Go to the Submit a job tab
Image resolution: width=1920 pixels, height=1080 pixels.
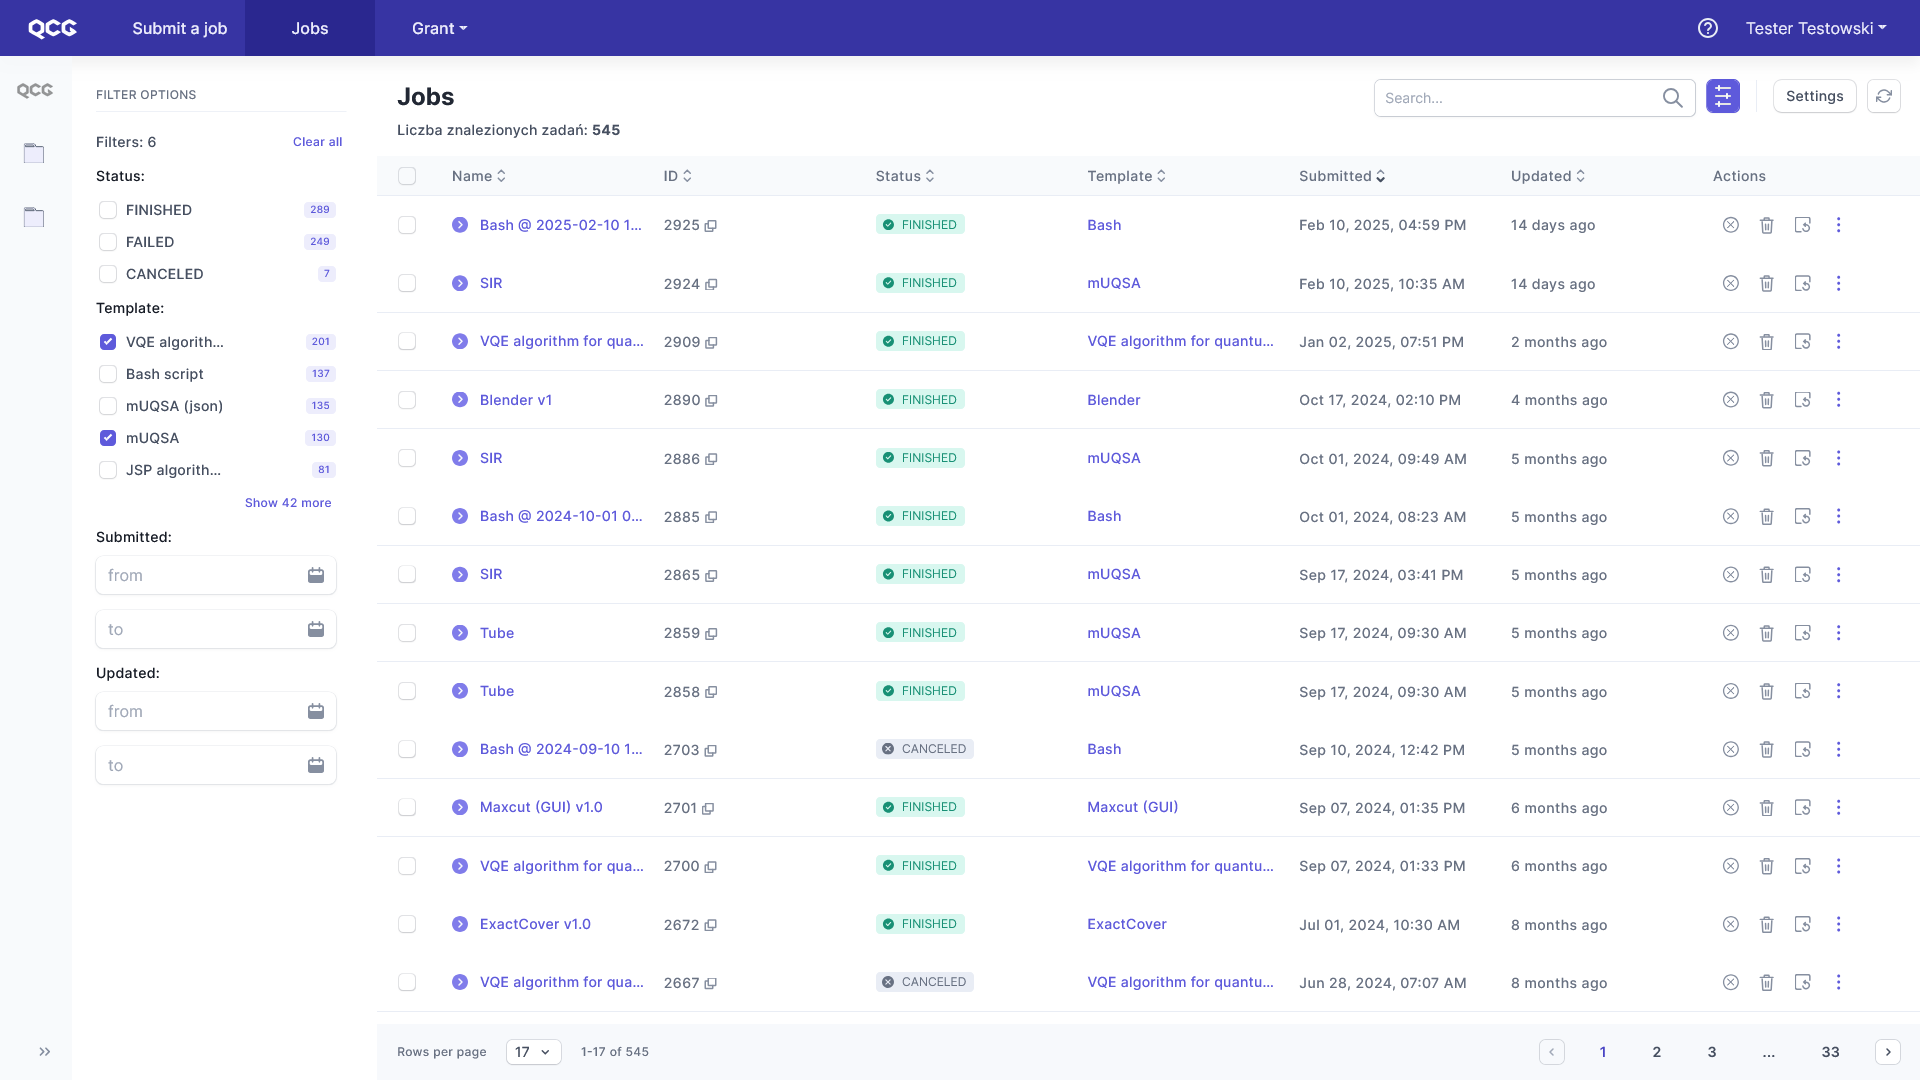[x=180, y=28]
